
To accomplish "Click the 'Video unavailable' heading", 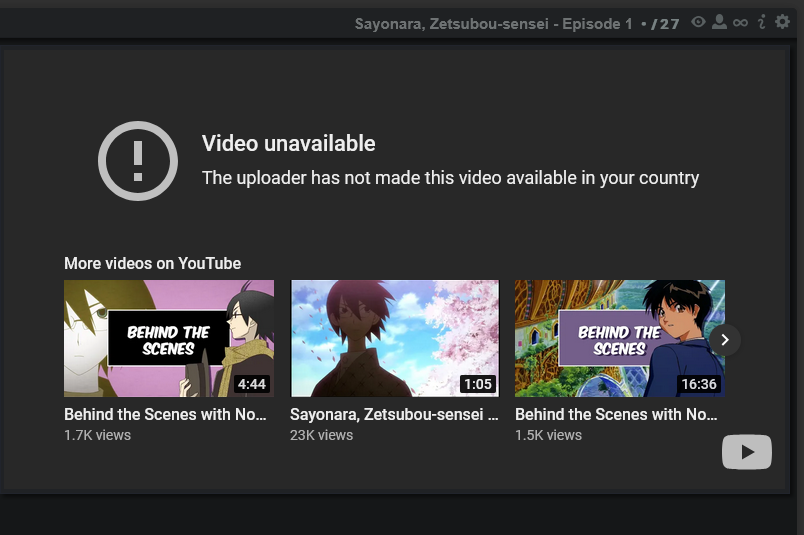I will (x=289, y=144).
